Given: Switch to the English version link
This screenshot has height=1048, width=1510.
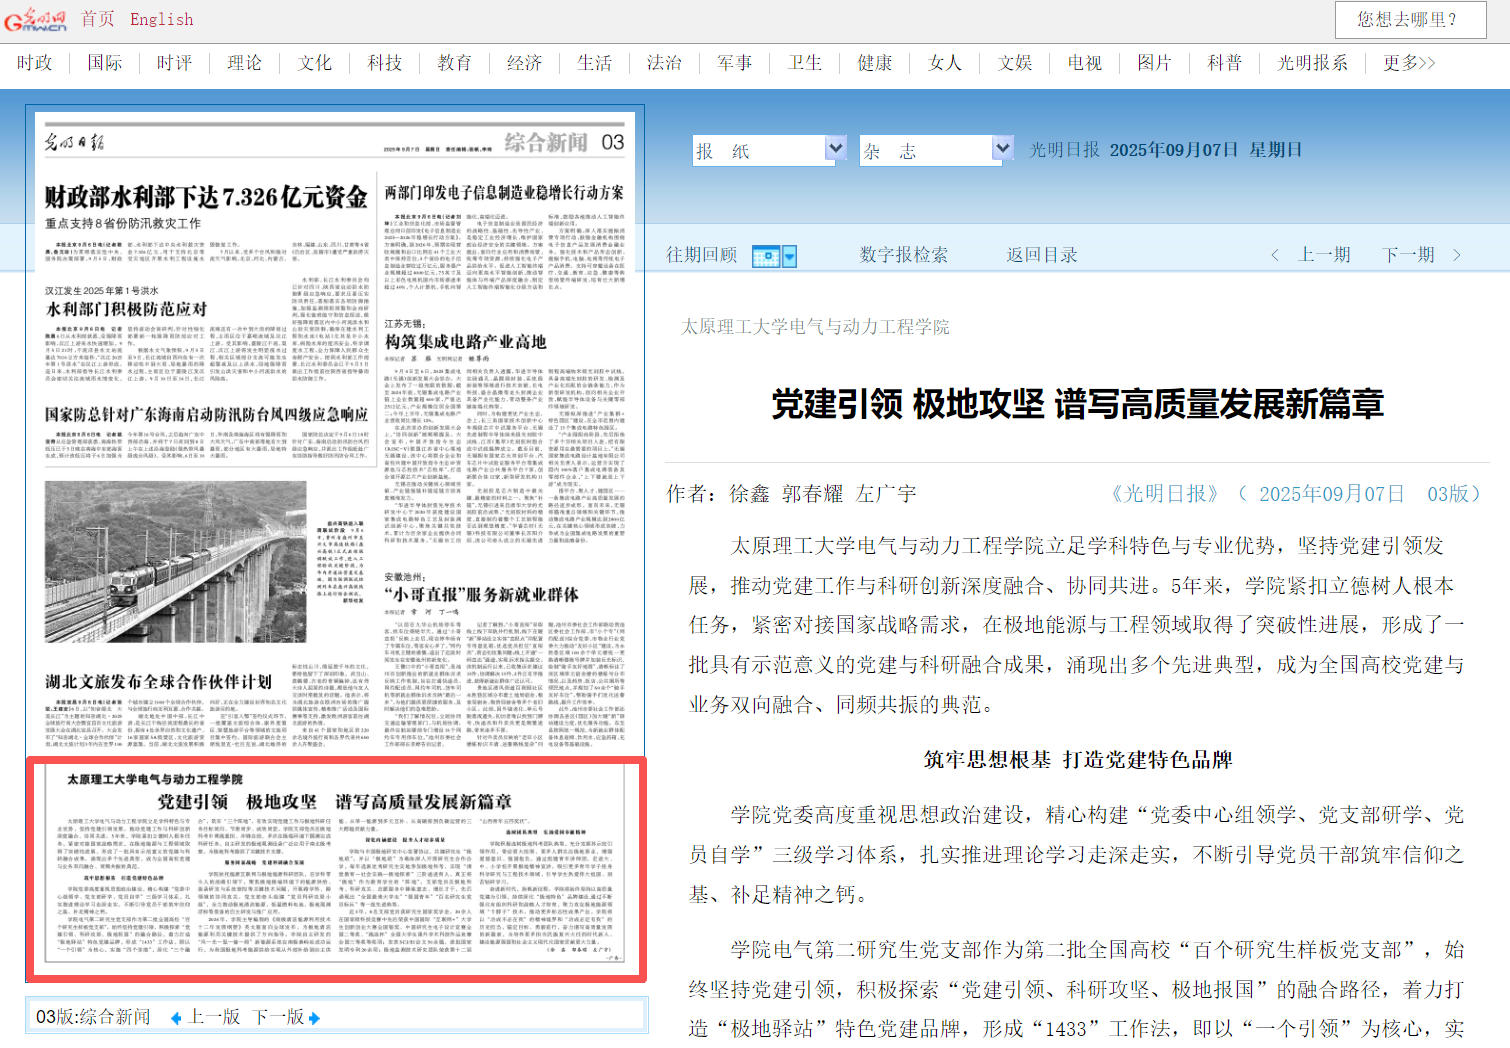Looking at the screenshot, I should click(x=161, y=19).
